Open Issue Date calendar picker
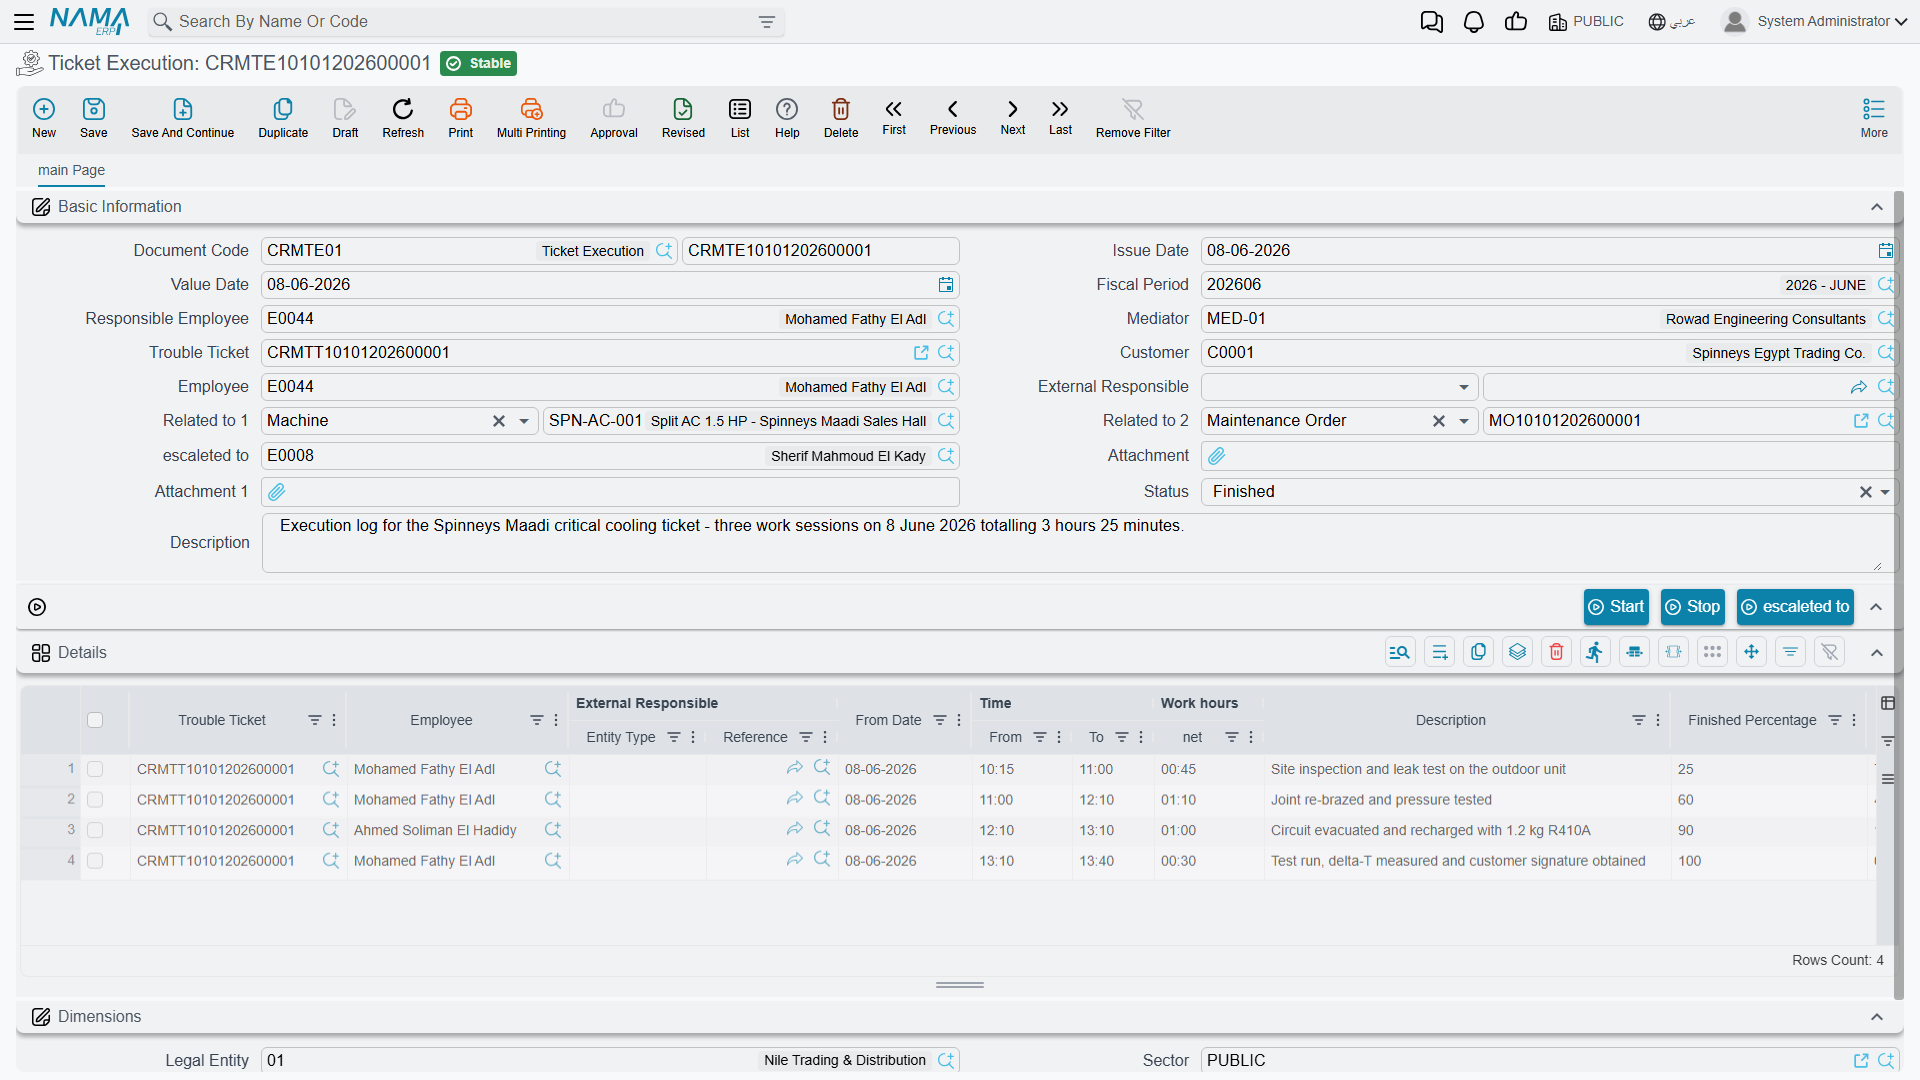The image size is (1920, 1080). click(1886, 251)
